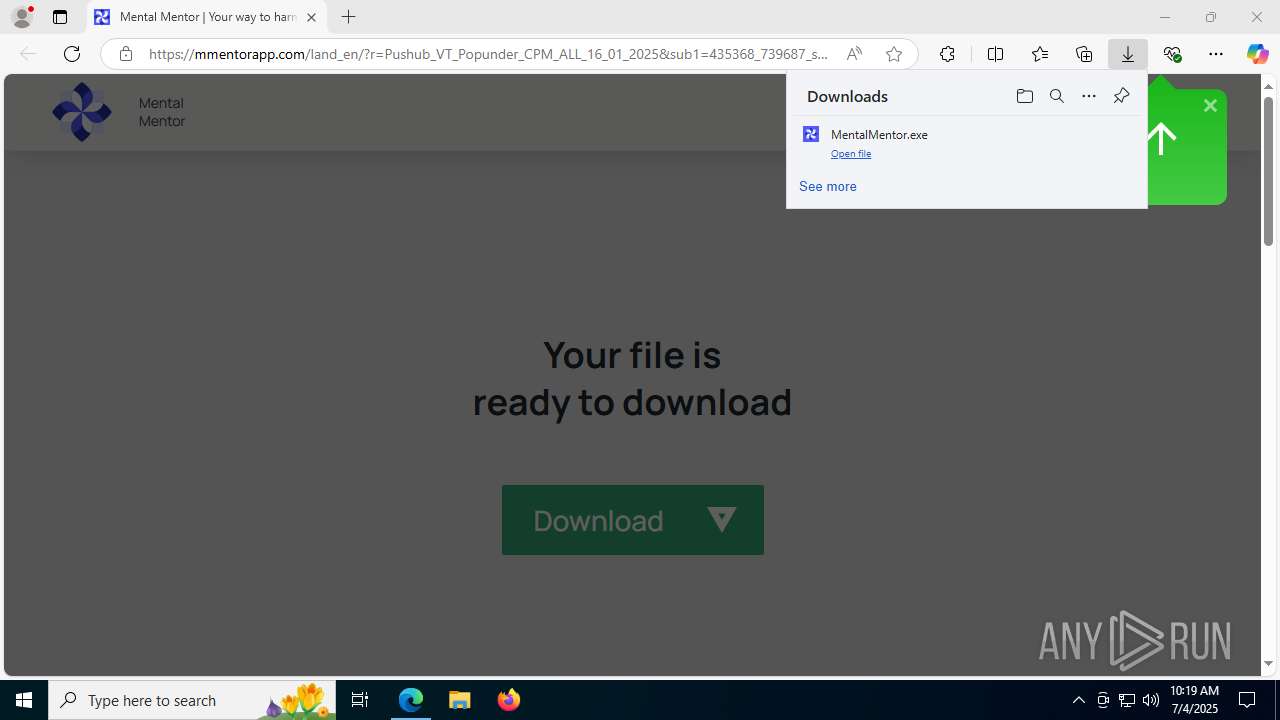
Task: Open notification center icon
Action: (1247, 700)
